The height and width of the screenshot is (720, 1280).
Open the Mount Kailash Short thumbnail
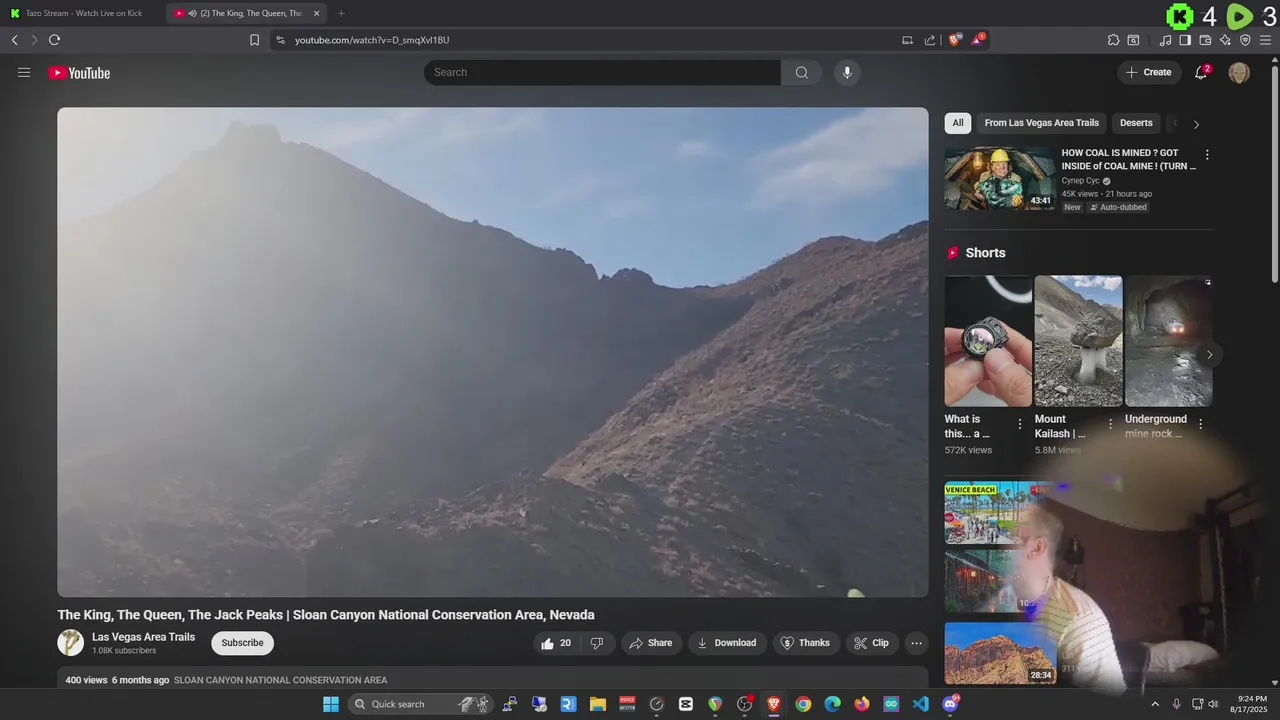1078,341
